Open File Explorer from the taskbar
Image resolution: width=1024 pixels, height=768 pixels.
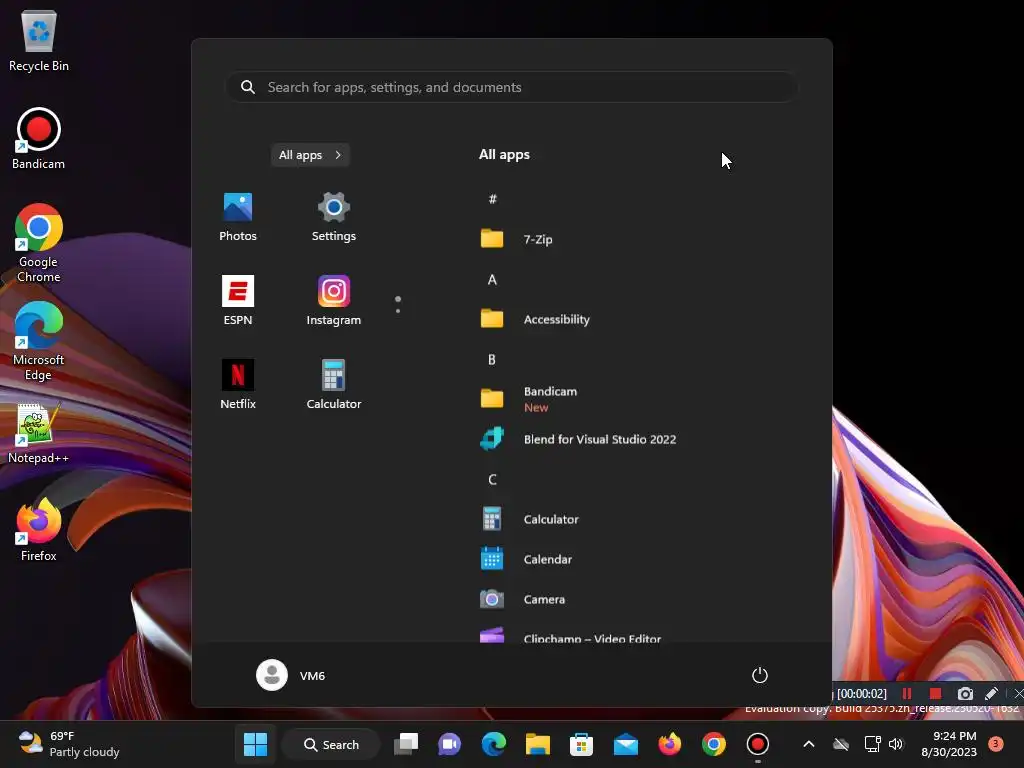coord(537,744)
